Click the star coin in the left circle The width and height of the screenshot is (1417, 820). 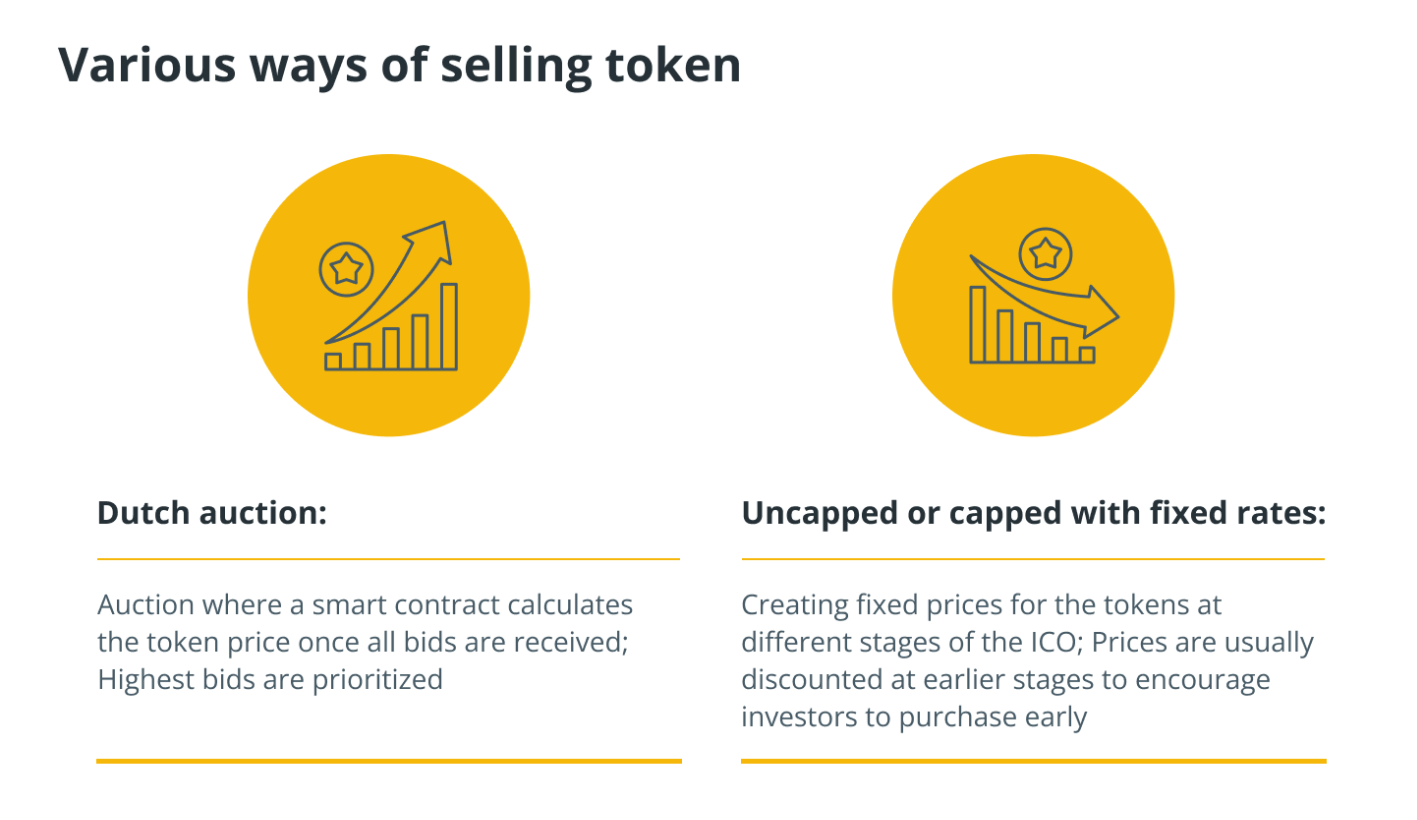click(x=346, y=267)
